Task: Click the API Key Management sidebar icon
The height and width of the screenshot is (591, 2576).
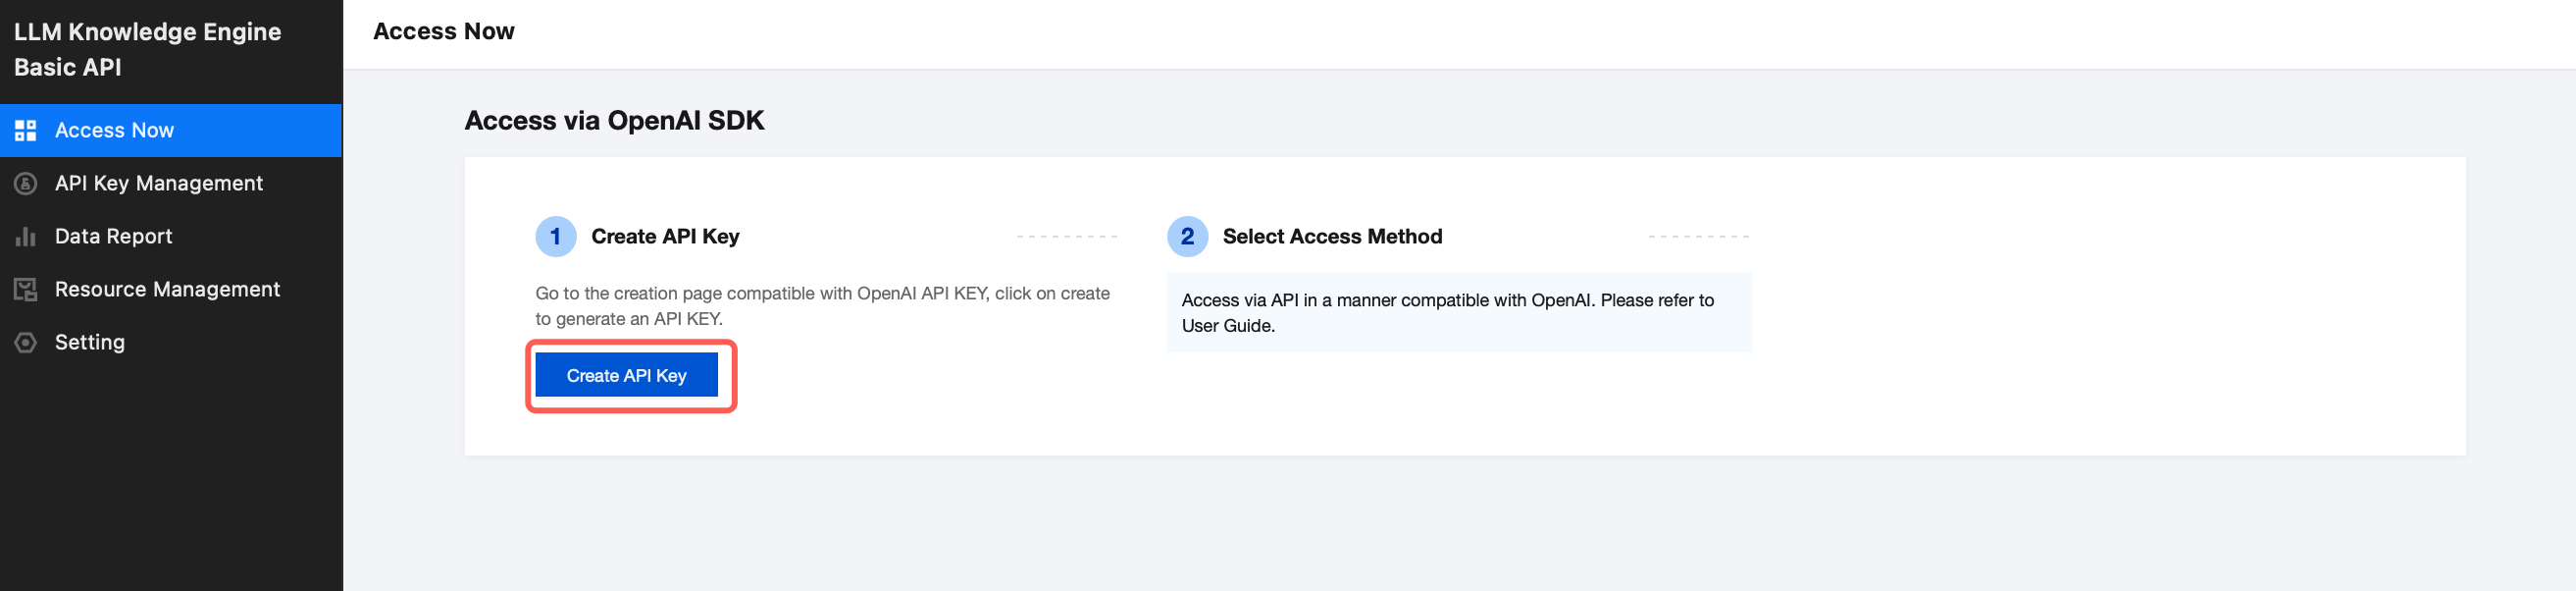Action: coord(26,184)
